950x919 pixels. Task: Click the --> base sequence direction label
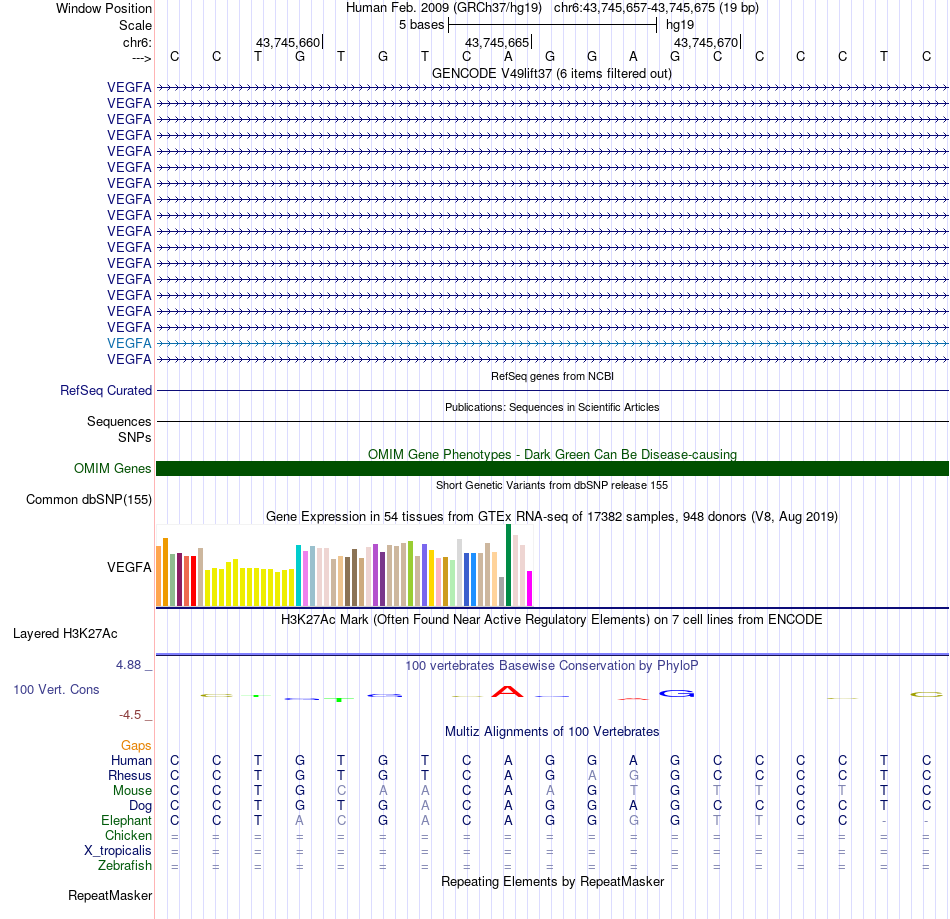pyautogui.click(x=141, y=58)
